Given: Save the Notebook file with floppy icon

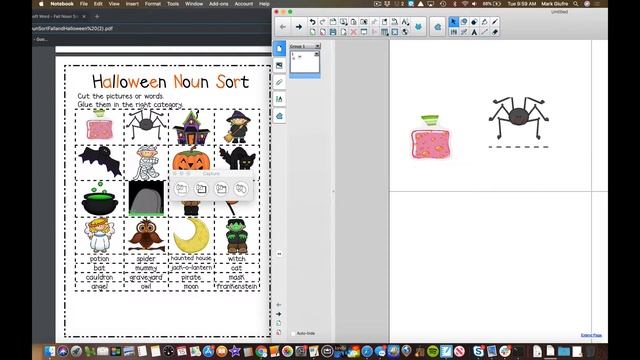Looking at the screenshot, I should [x=333, y=32].
